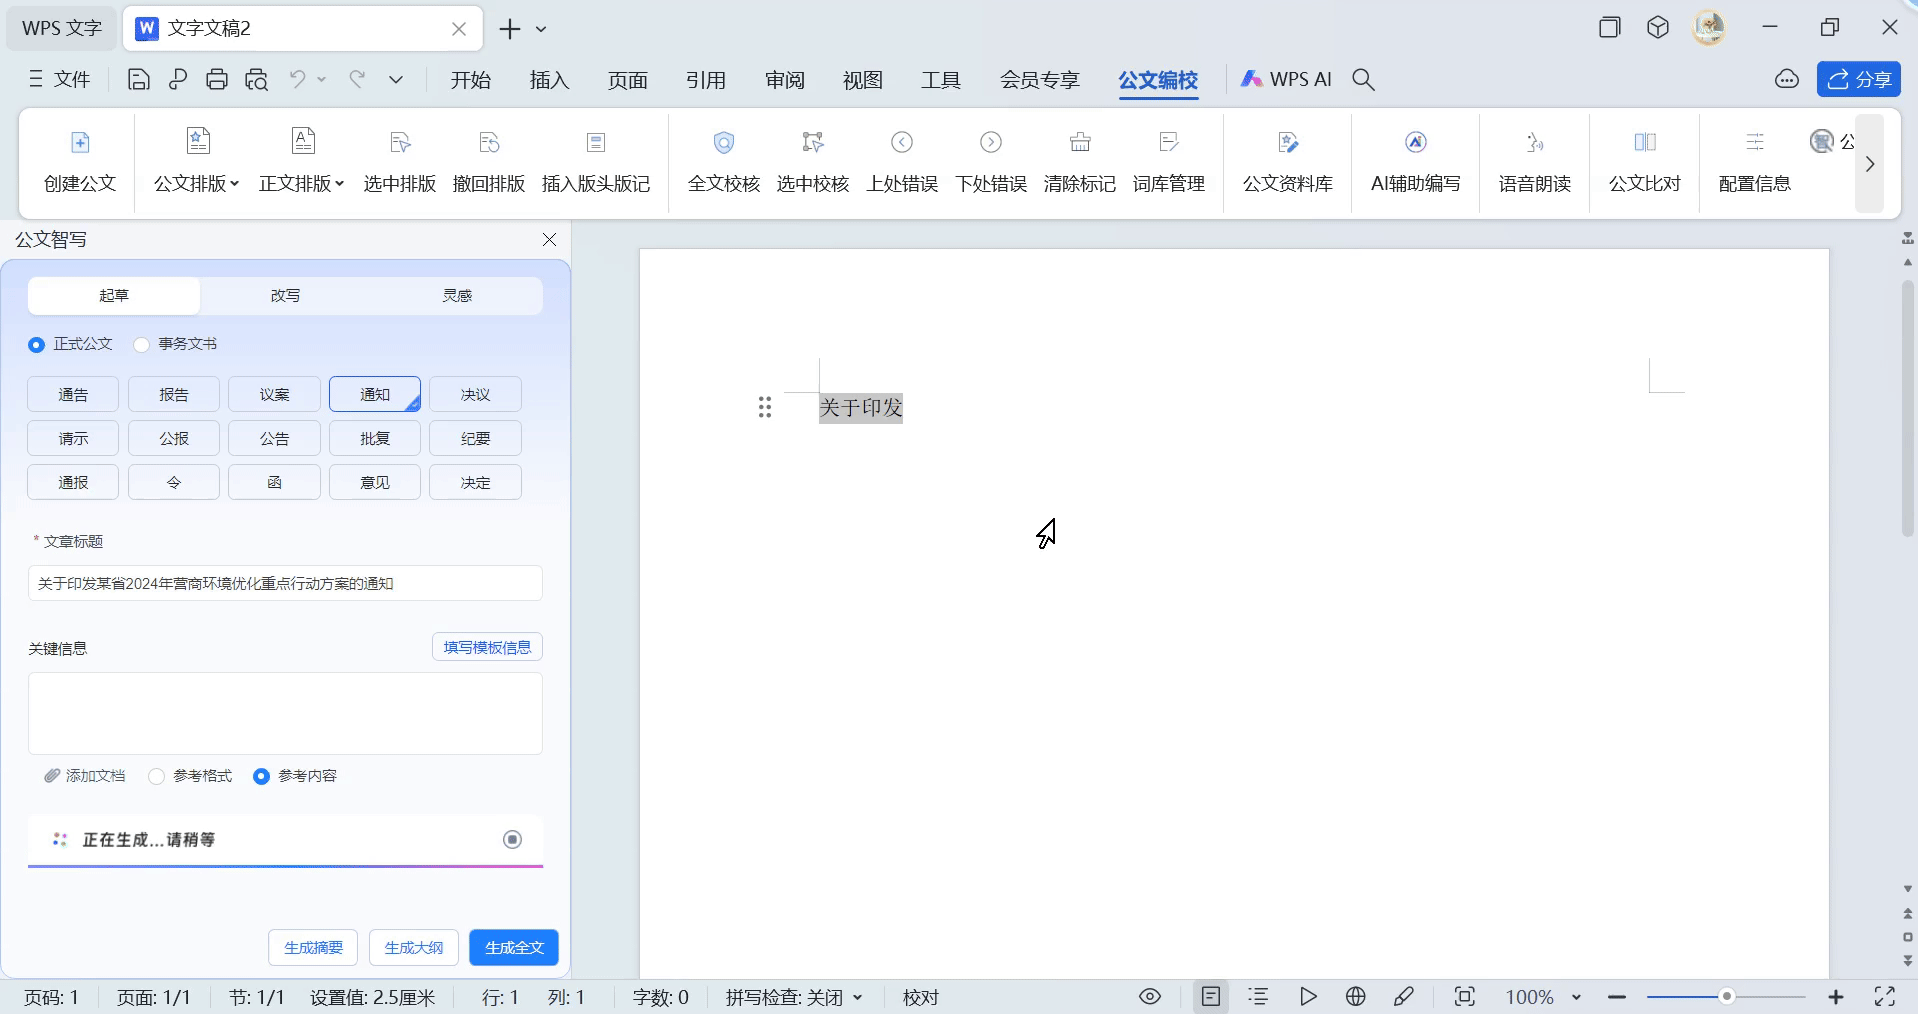Select 正式公文 radio button
Viewport: 1918px width, 1014px height.
click(37, 344)
